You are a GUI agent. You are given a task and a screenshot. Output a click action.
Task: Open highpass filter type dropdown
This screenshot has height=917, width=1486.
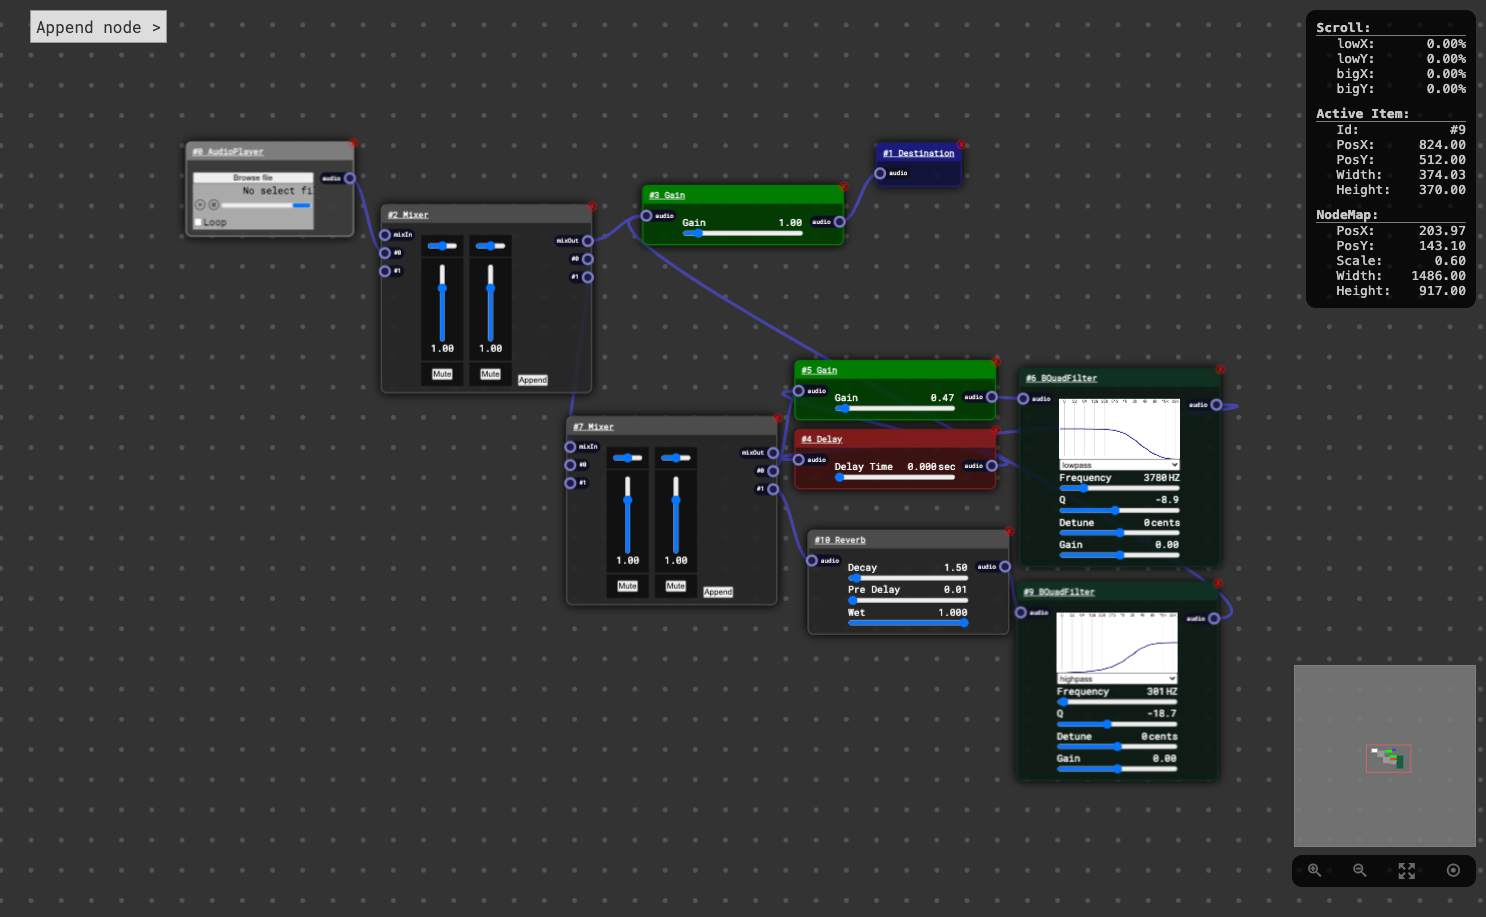1117,679
